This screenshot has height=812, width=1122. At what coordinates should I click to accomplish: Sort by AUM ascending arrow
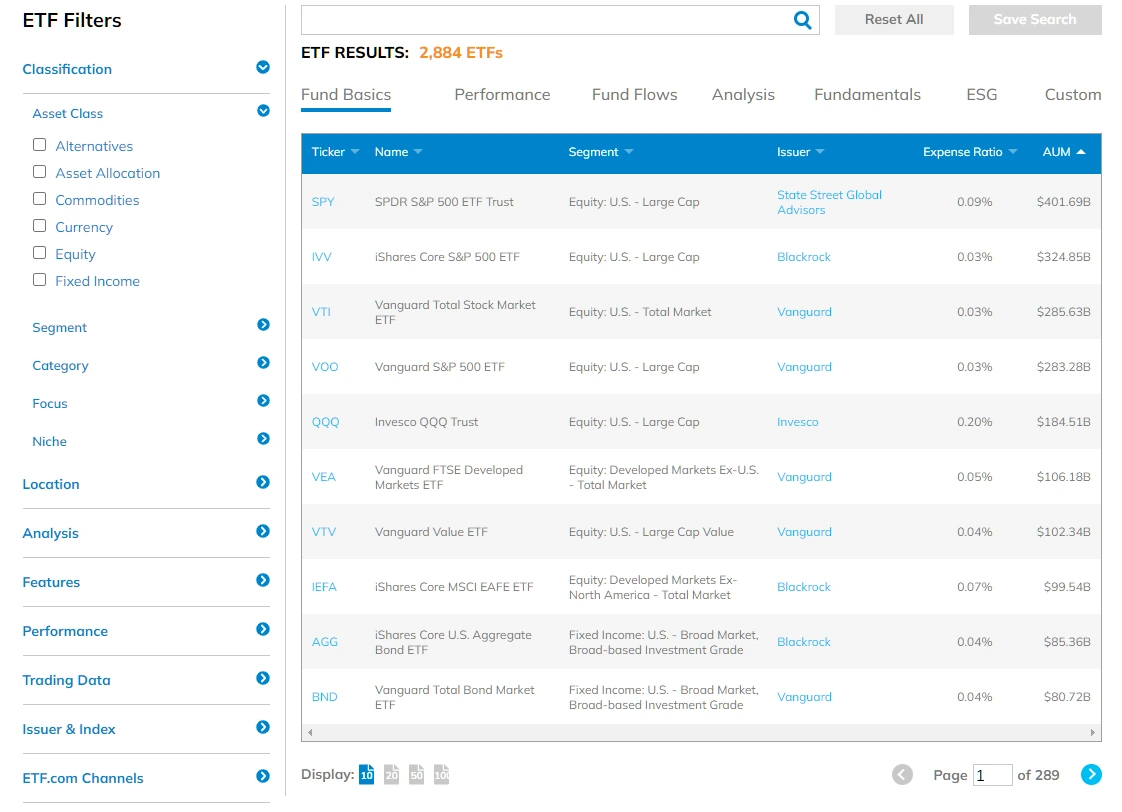point(1081,152)
